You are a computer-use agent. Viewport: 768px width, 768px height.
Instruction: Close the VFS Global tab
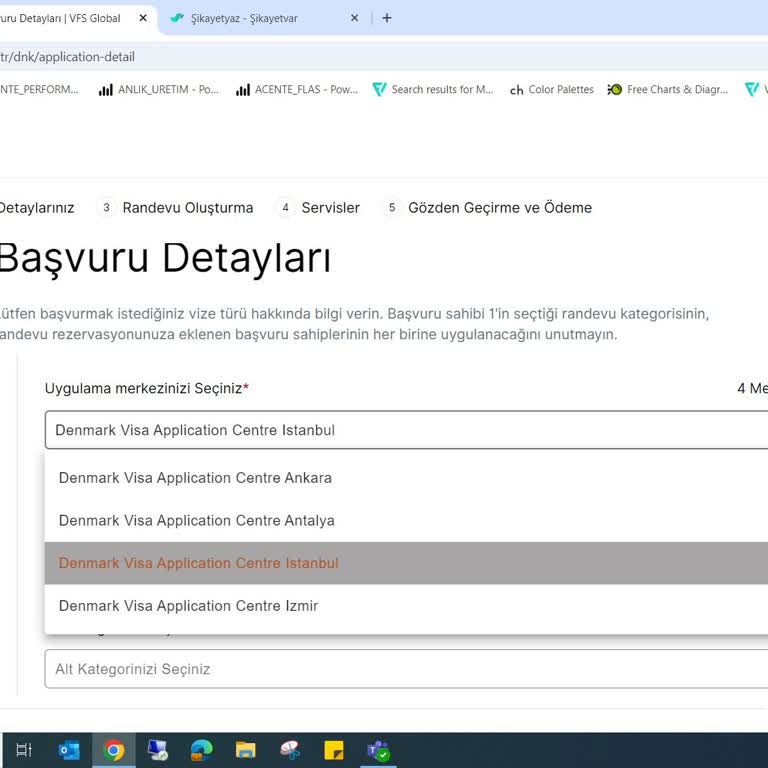[143, 18]
